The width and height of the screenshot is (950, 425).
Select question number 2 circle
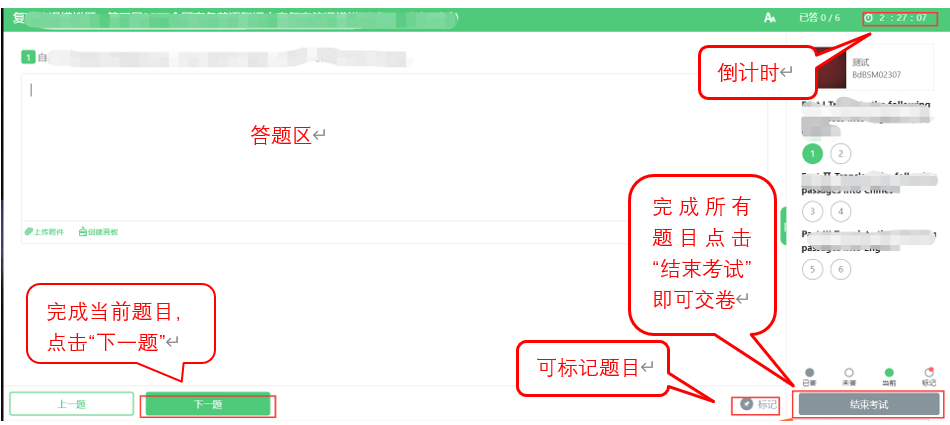point(840,153)
